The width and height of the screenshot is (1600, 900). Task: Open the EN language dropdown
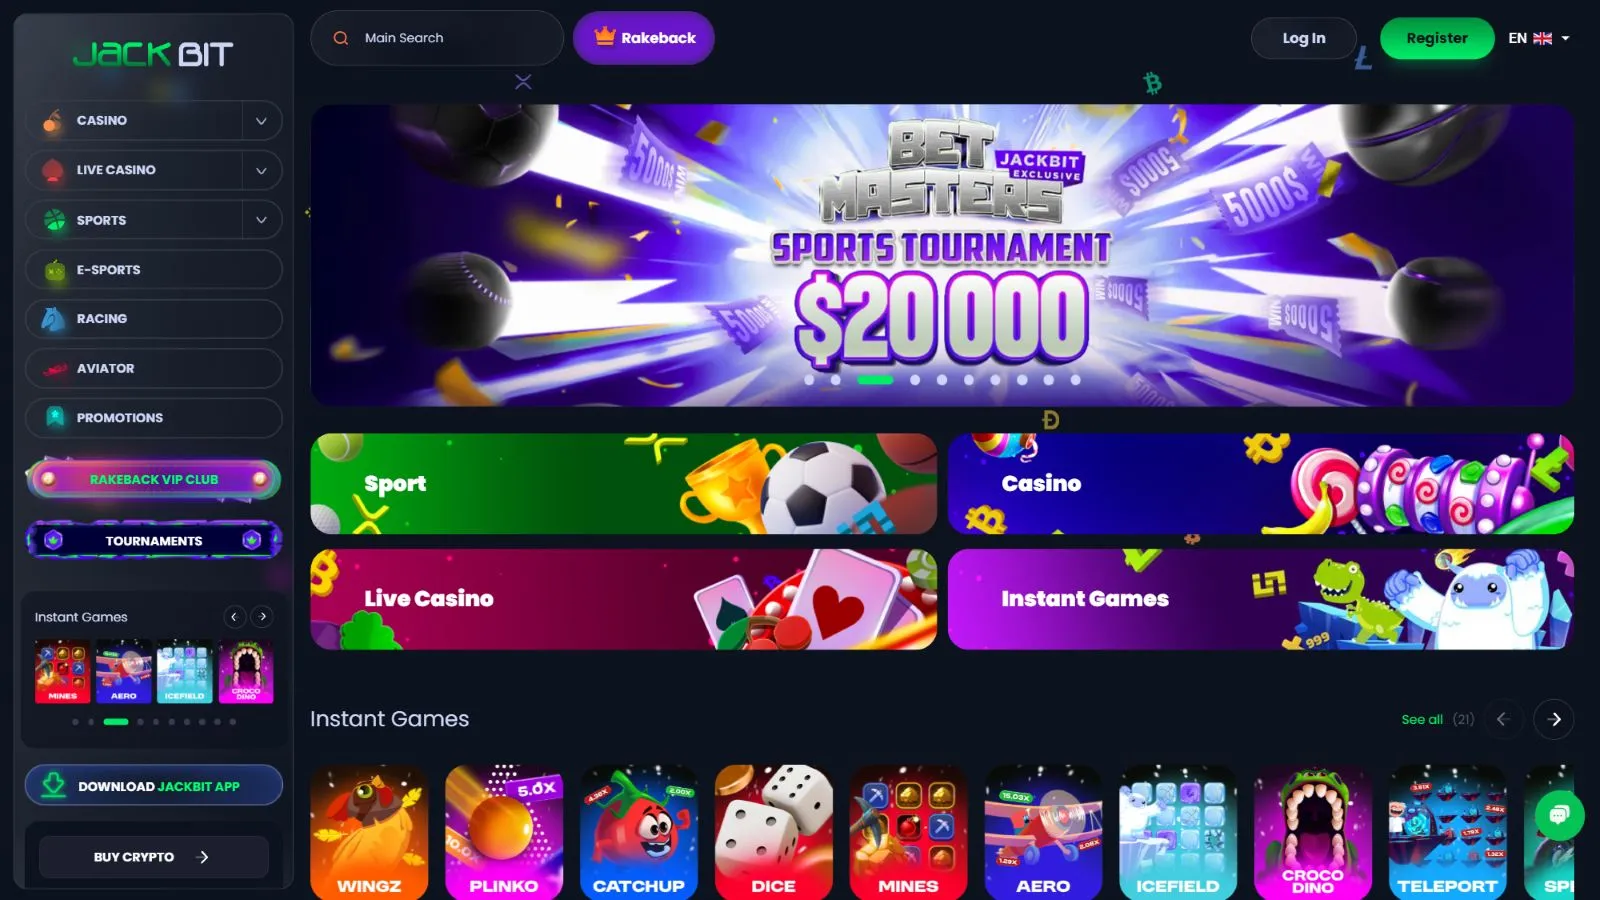1539,38
